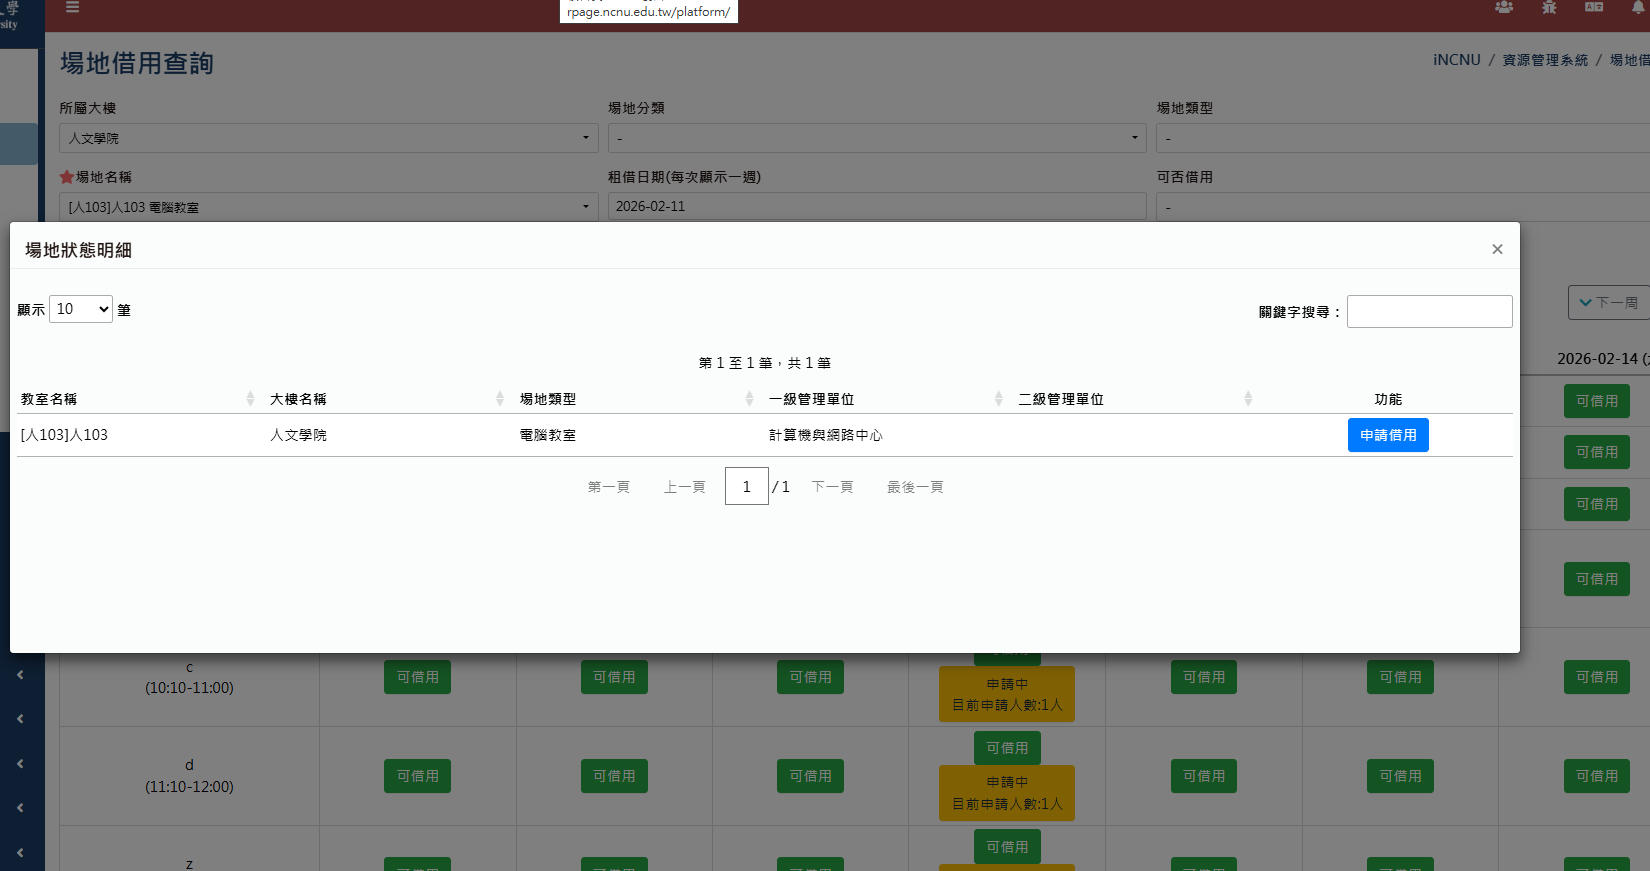The width and height of the screenshot is (1650, 871).
Task: Click 可借用 above 申請中 in 11:10-12:00 row
Action: coord(1007,748)
